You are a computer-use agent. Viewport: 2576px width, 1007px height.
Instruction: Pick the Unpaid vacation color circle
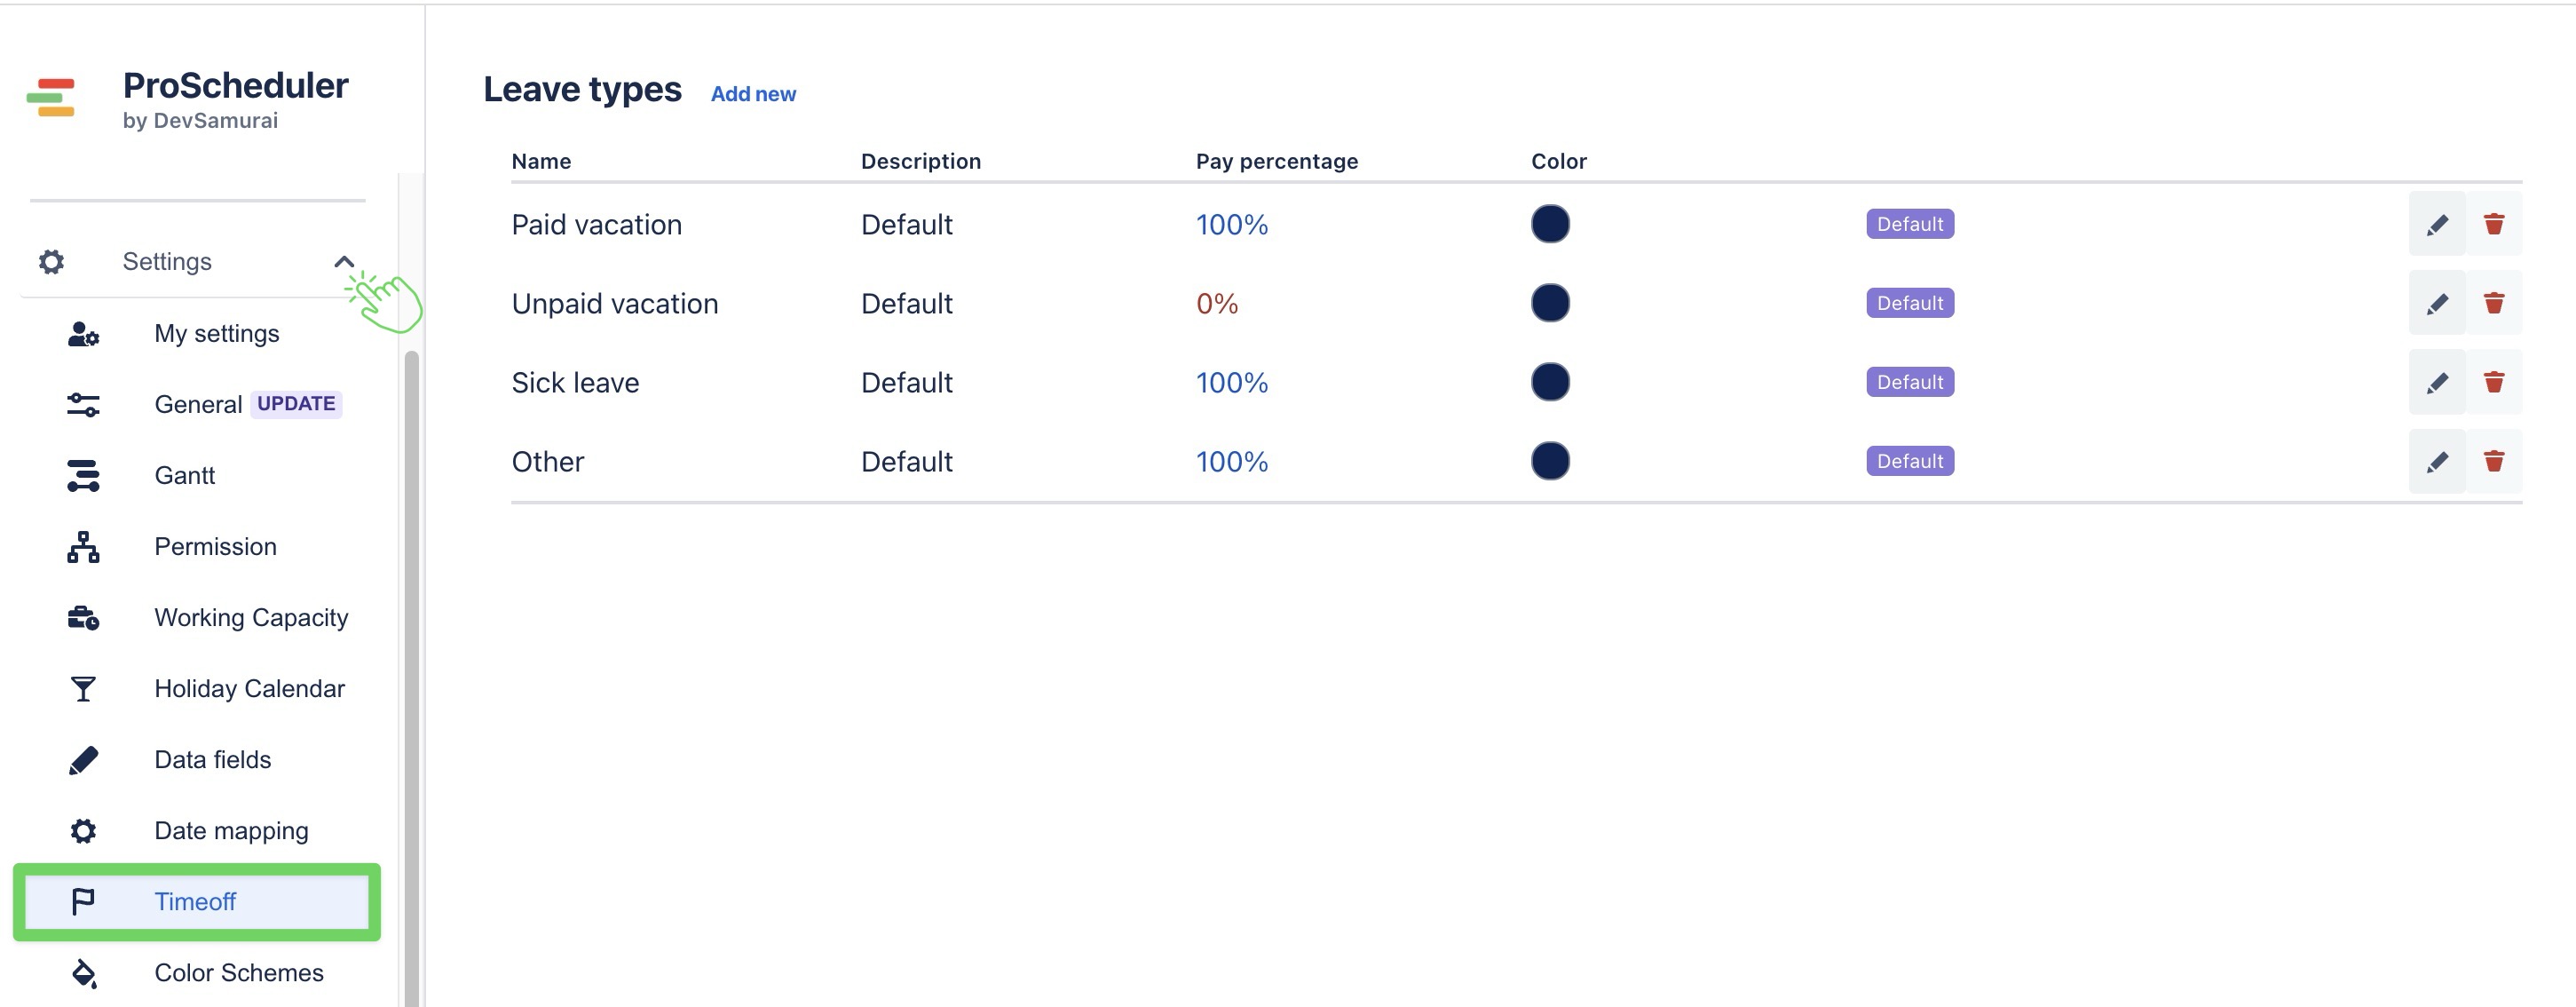point(1550,303)
